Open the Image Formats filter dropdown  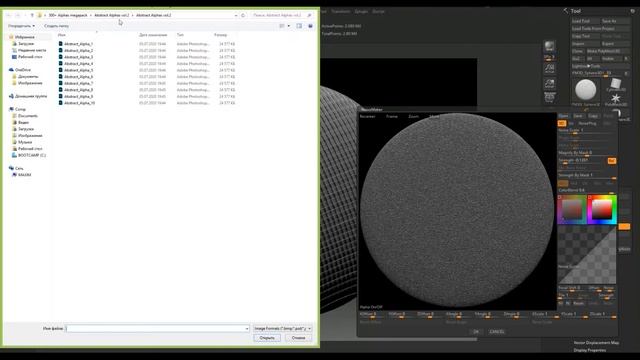click(282, 328)
